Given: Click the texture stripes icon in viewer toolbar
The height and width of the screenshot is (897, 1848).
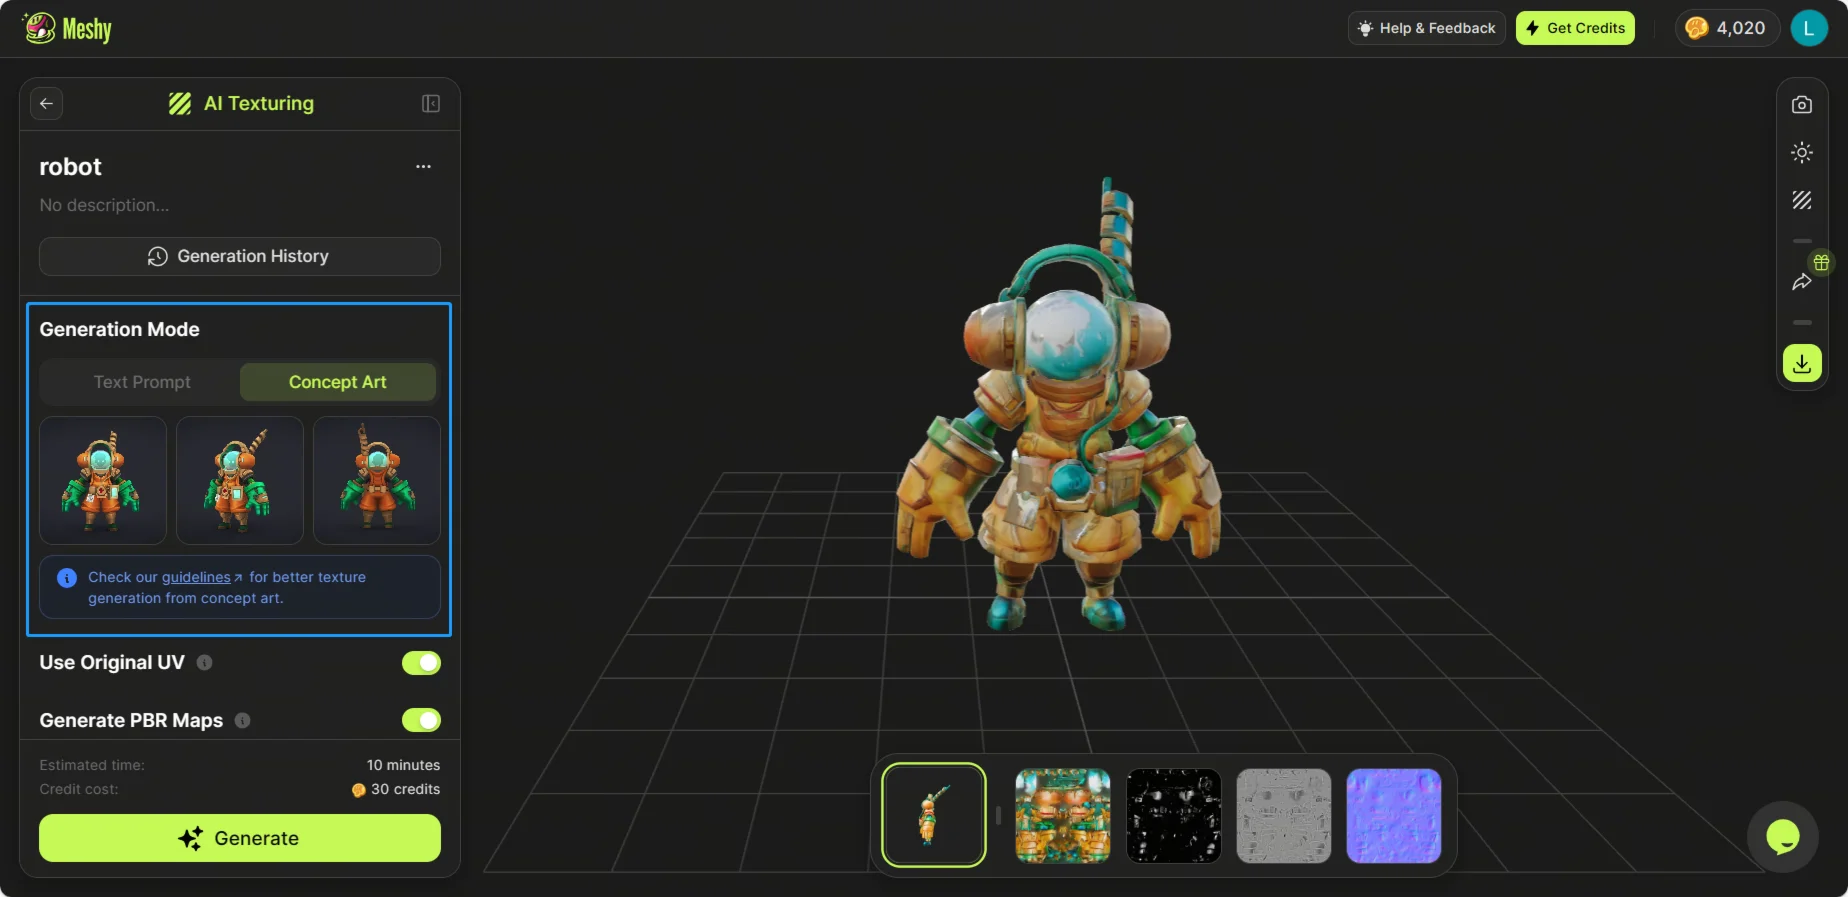Looking at the screenshot, I should click(x=1802, y=201).
